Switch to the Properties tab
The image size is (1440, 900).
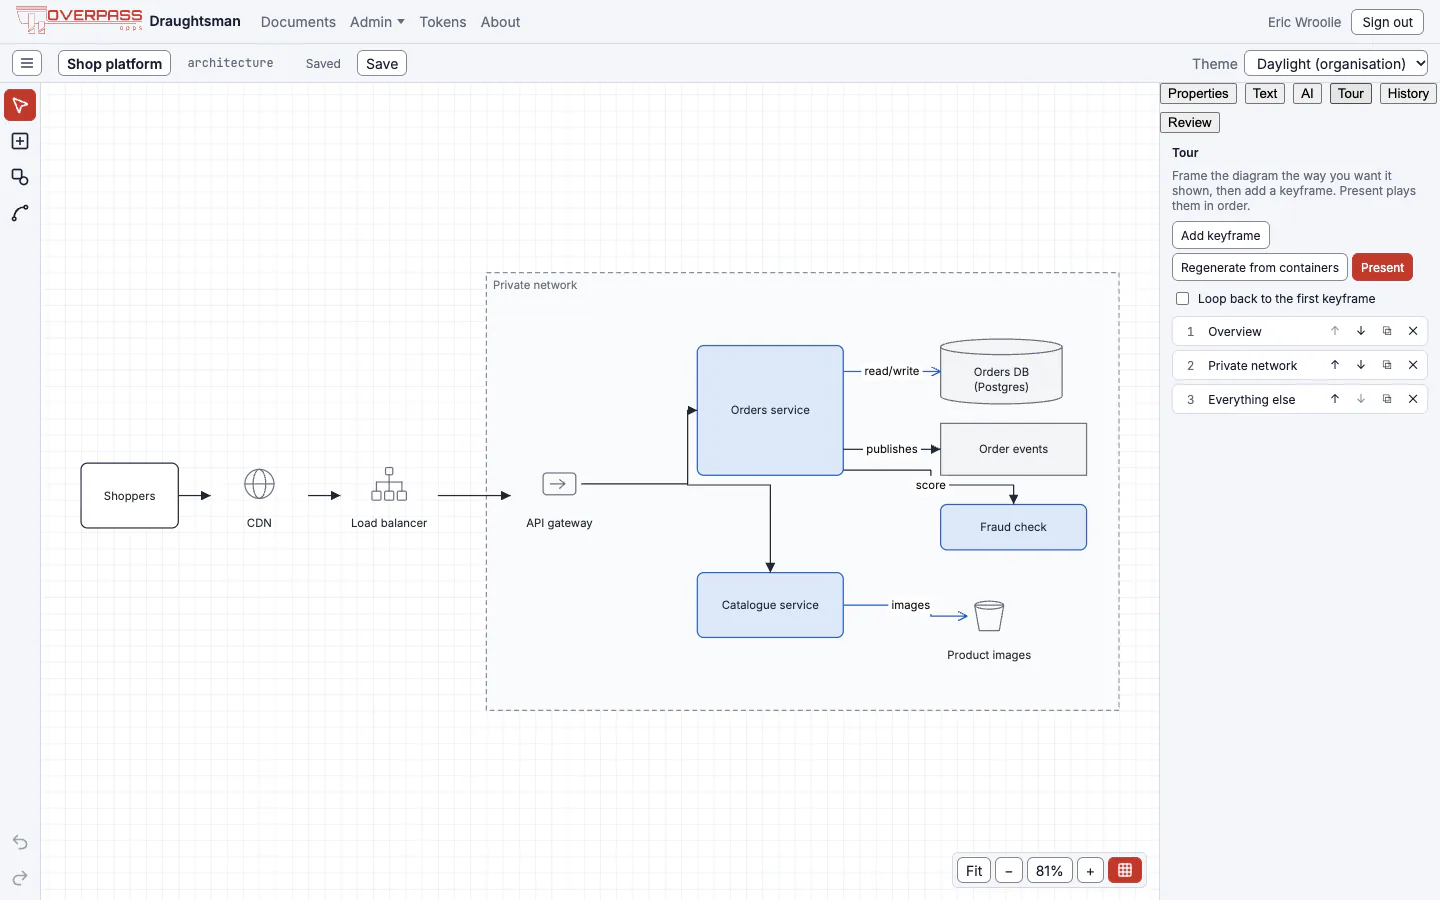[1198, 93]
